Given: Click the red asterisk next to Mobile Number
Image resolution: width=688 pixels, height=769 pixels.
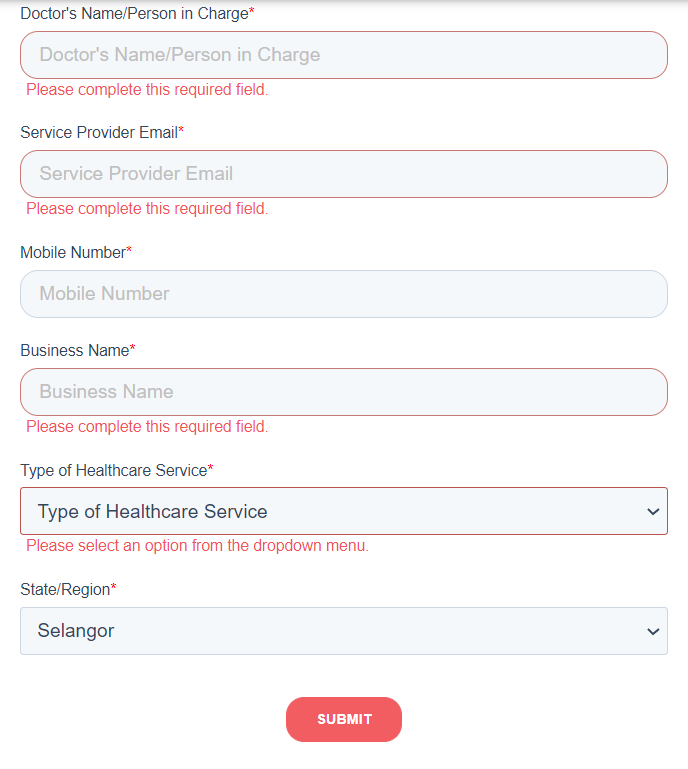Looking at the screenshot, I should 129,250.
